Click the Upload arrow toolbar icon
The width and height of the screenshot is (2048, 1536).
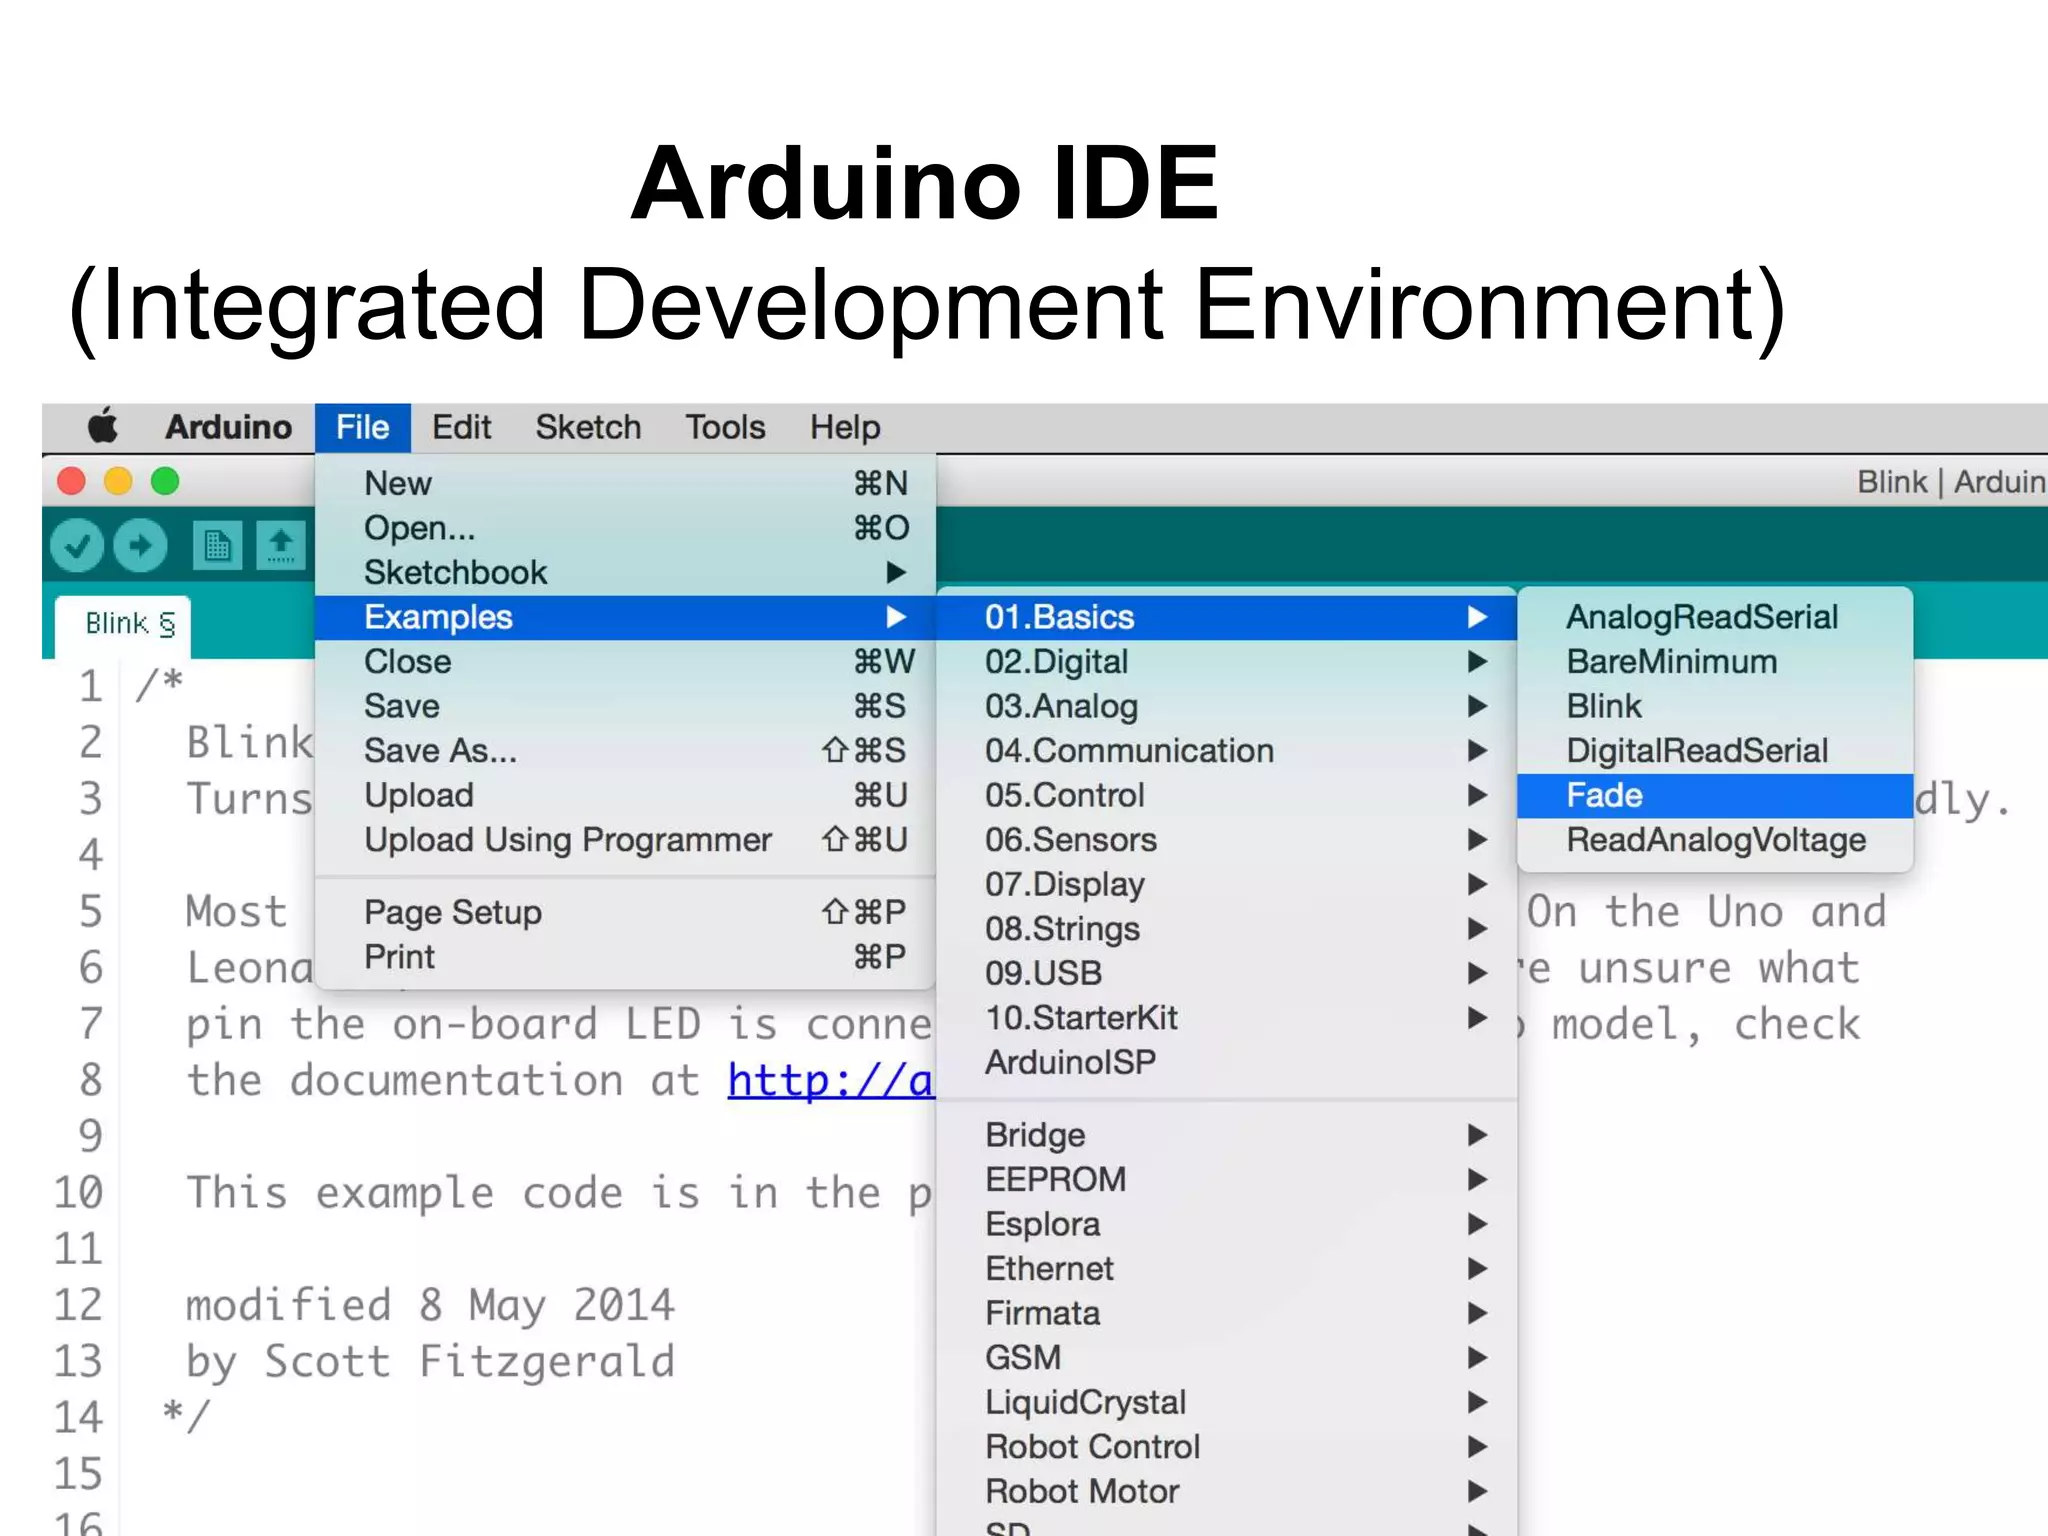tap(140, 546)
